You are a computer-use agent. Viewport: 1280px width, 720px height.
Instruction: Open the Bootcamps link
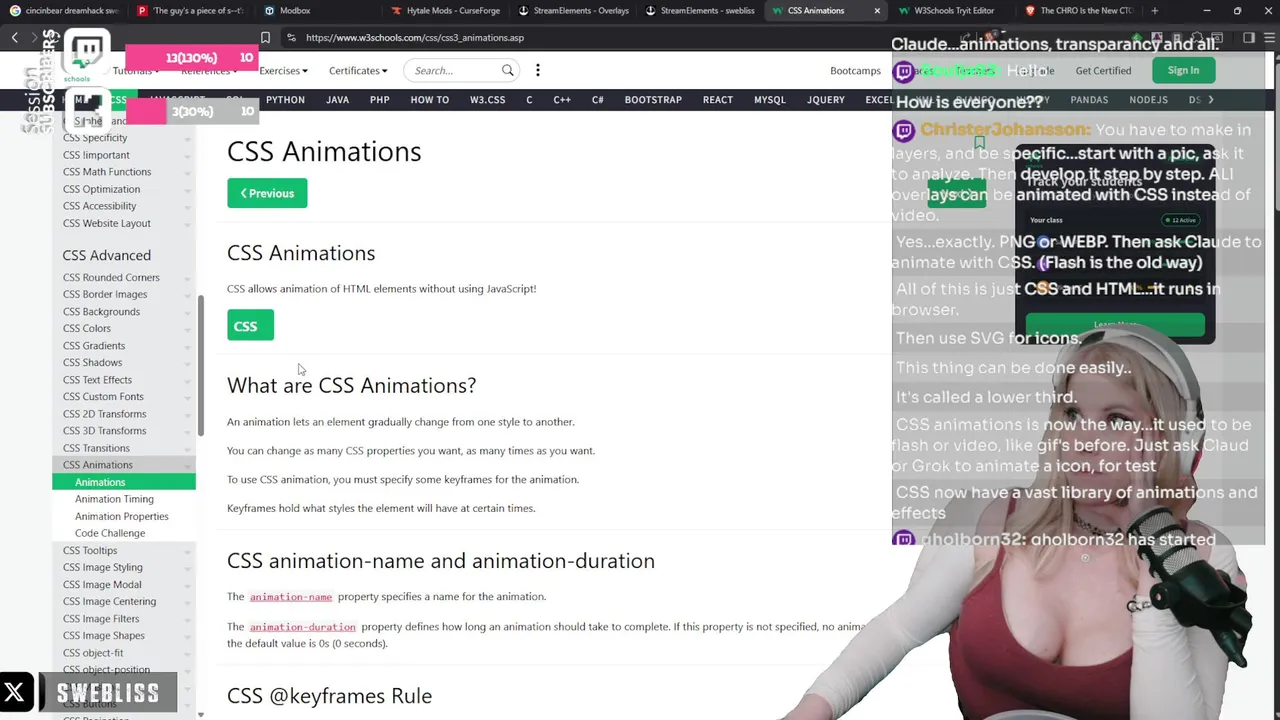click(855, 70)
